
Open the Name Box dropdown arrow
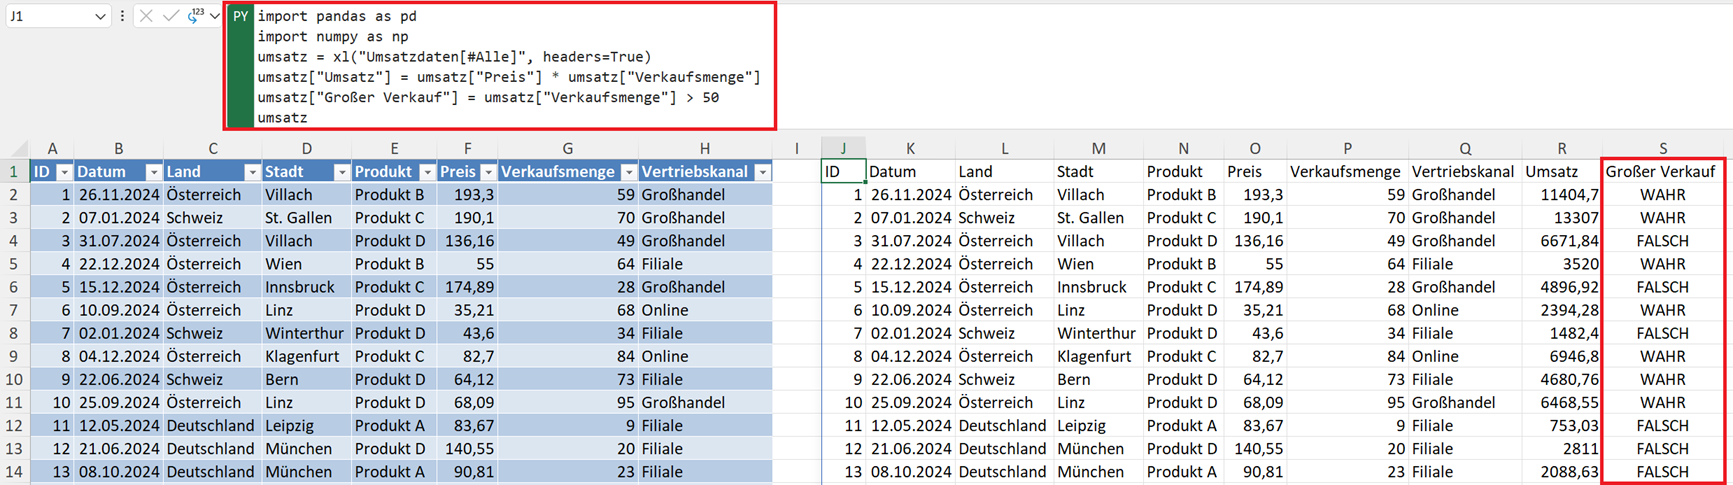click(x=99, y=17)
